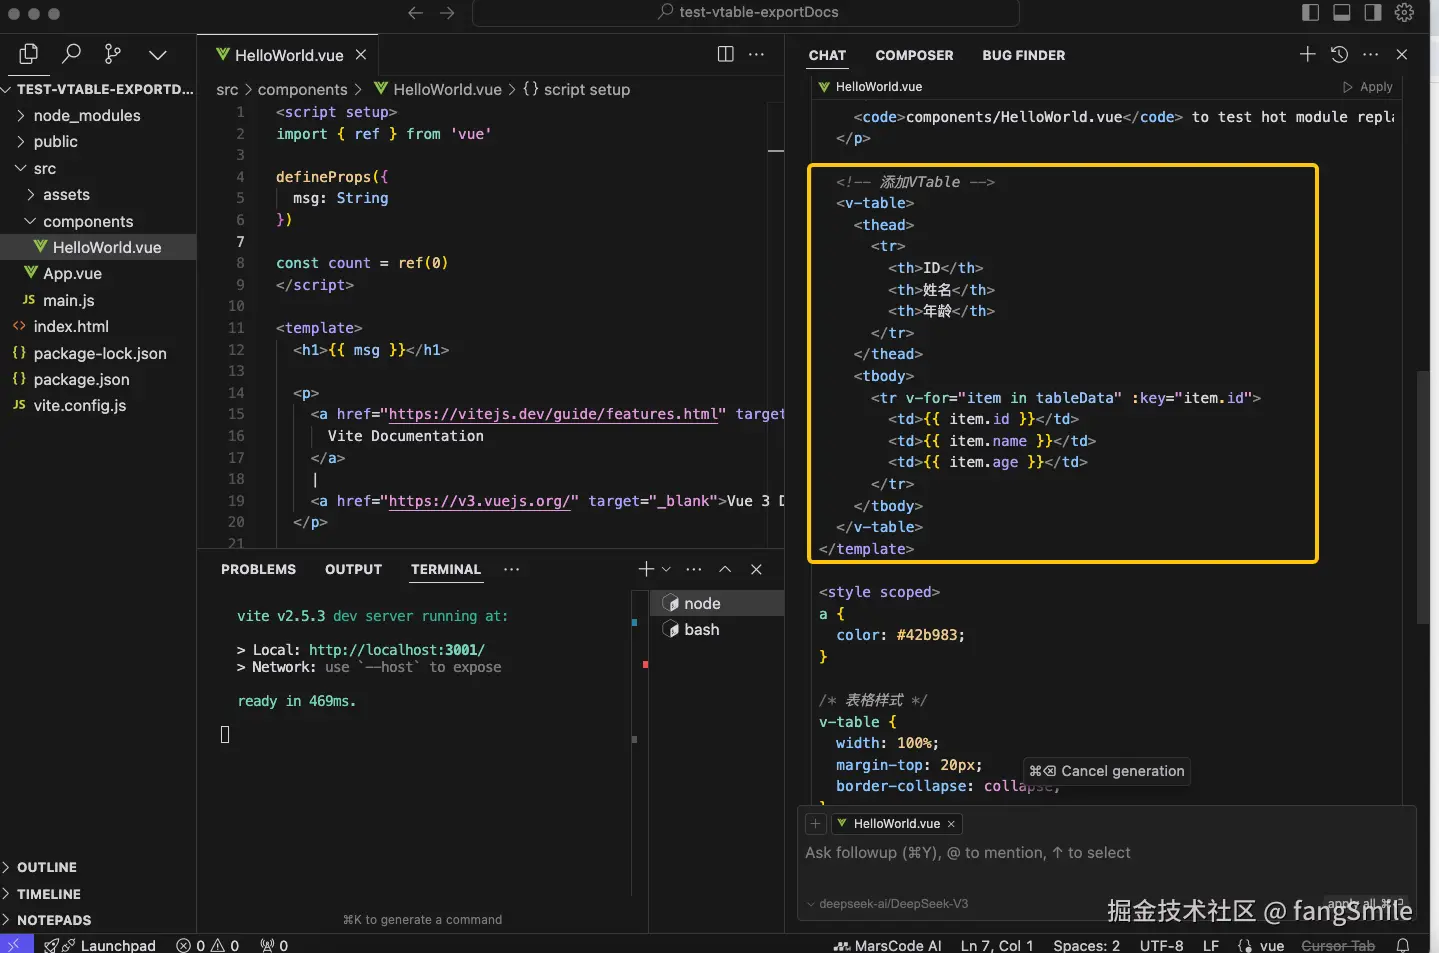This screenshot has width=1439, height=953.
Task: Expand the OUTLINE section
Action: tap(46, 867)
